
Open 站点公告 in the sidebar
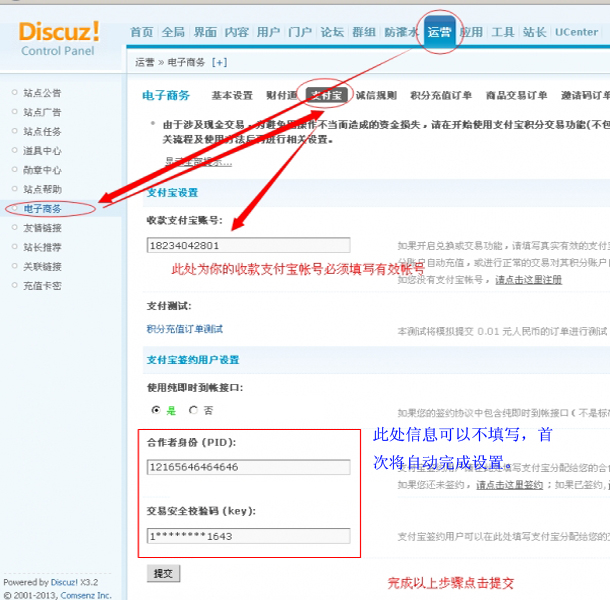[42, 93]
